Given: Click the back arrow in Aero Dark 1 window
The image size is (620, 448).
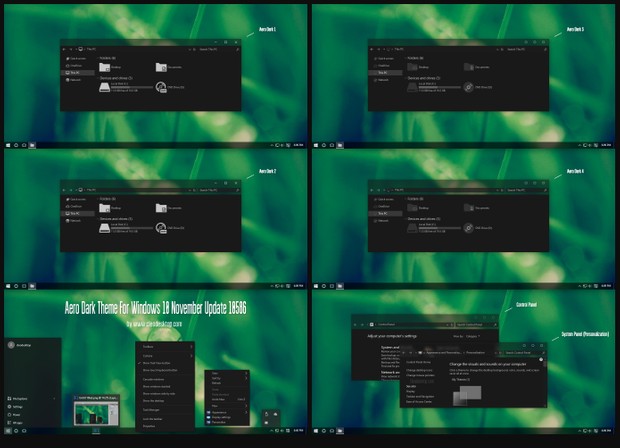Looking at the screenshot, I should click(64, 49).
